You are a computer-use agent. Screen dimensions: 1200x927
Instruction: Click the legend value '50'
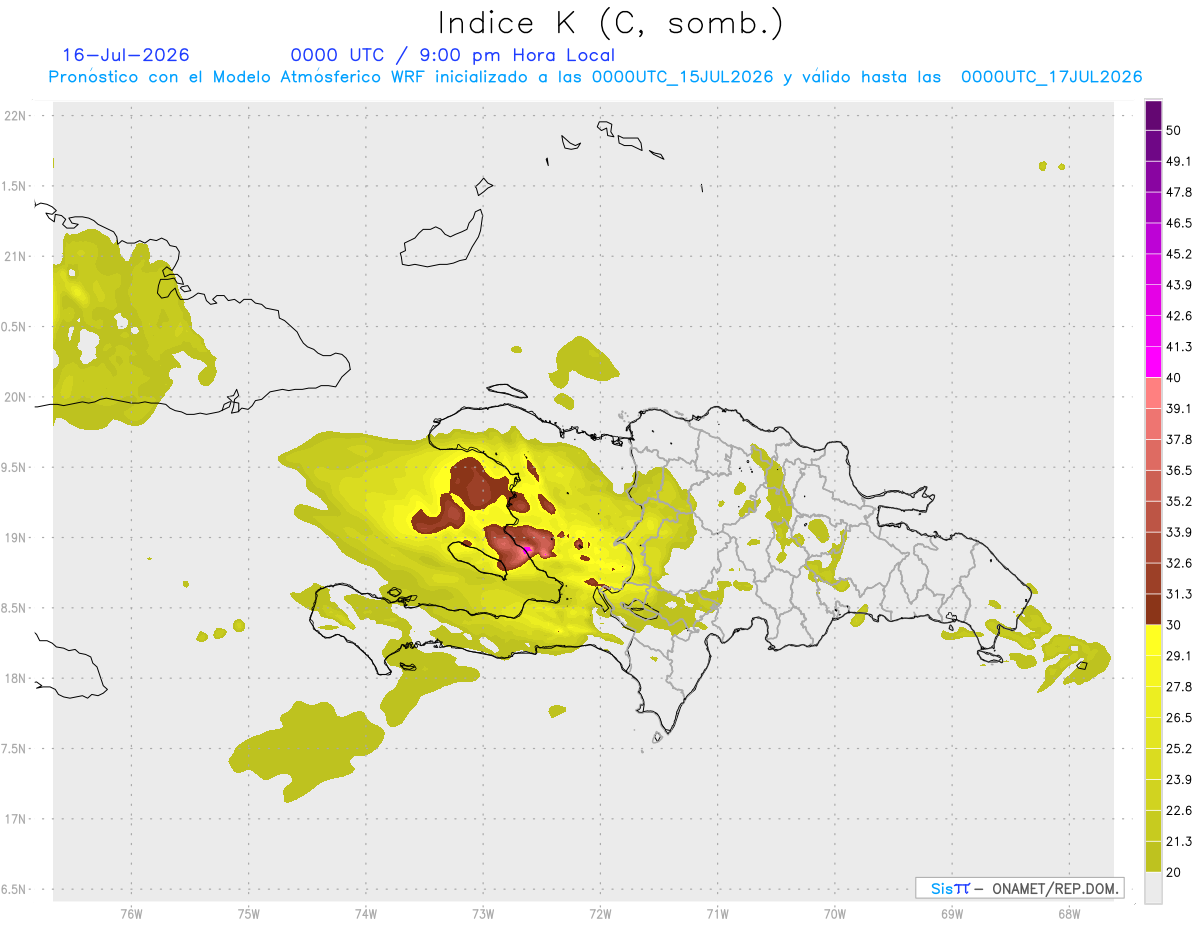[1174, 131]
